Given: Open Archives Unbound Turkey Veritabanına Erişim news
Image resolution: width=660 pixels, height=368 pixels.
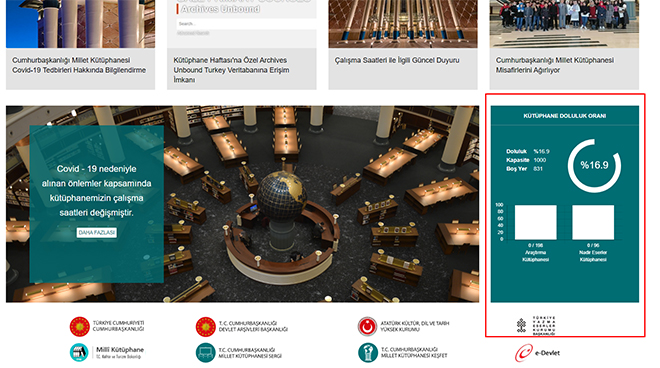Looking at the screenshot, I should point(231,70).
